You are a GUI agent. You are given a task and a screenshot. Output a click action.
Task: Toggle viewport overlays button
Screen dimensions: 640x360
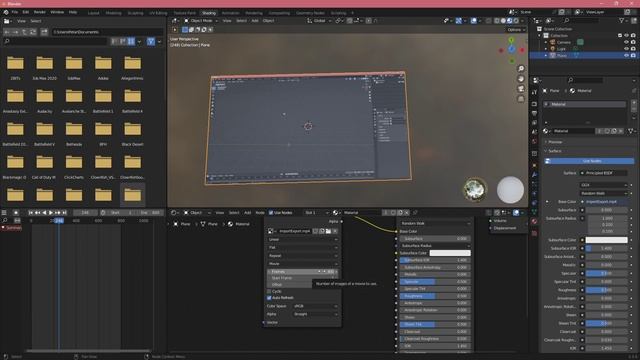coord(473,20)
